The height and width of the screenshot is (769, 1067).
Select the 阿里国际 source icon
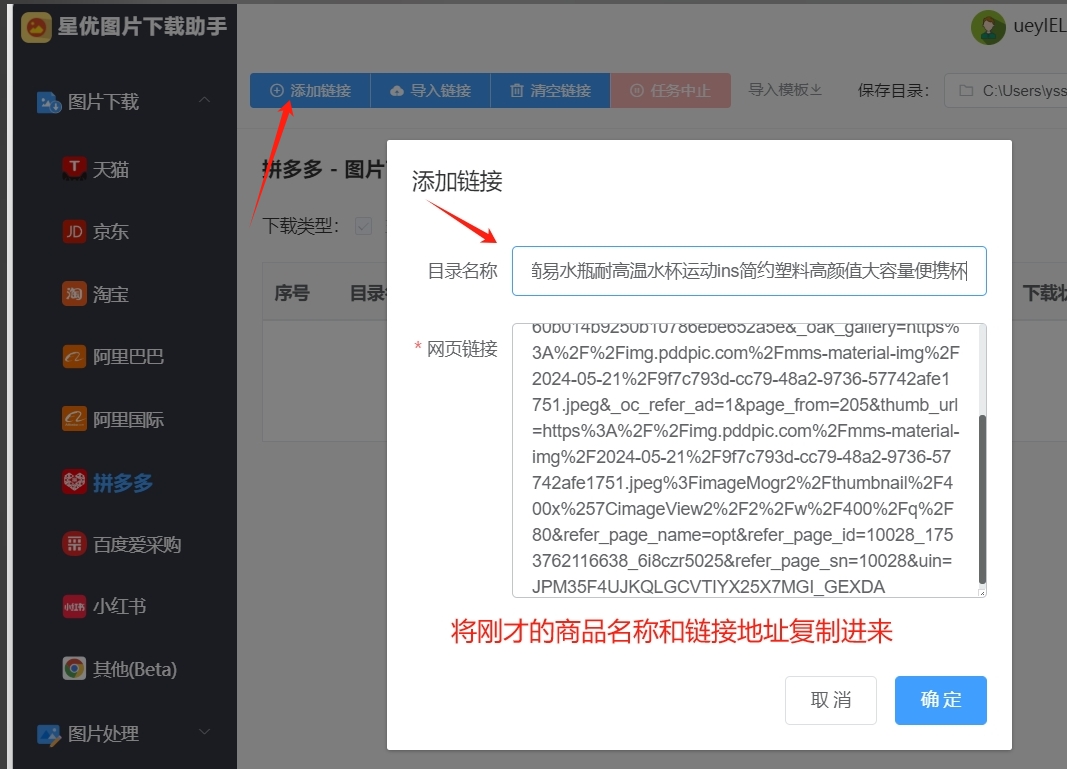[x=74, y=419]
